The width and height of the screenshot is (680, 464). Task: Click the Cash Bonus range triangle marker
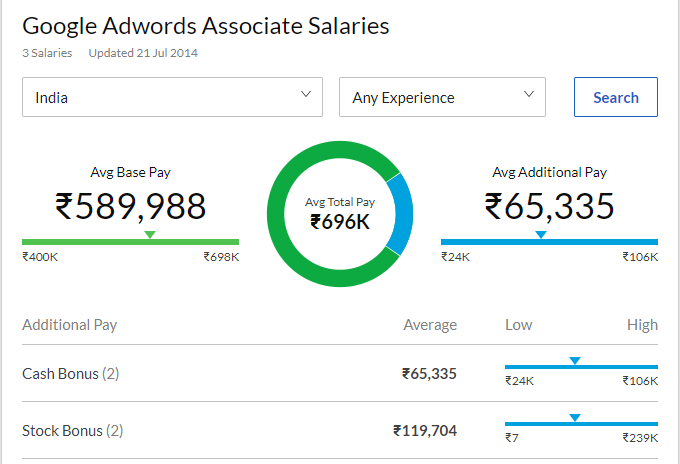575,360
